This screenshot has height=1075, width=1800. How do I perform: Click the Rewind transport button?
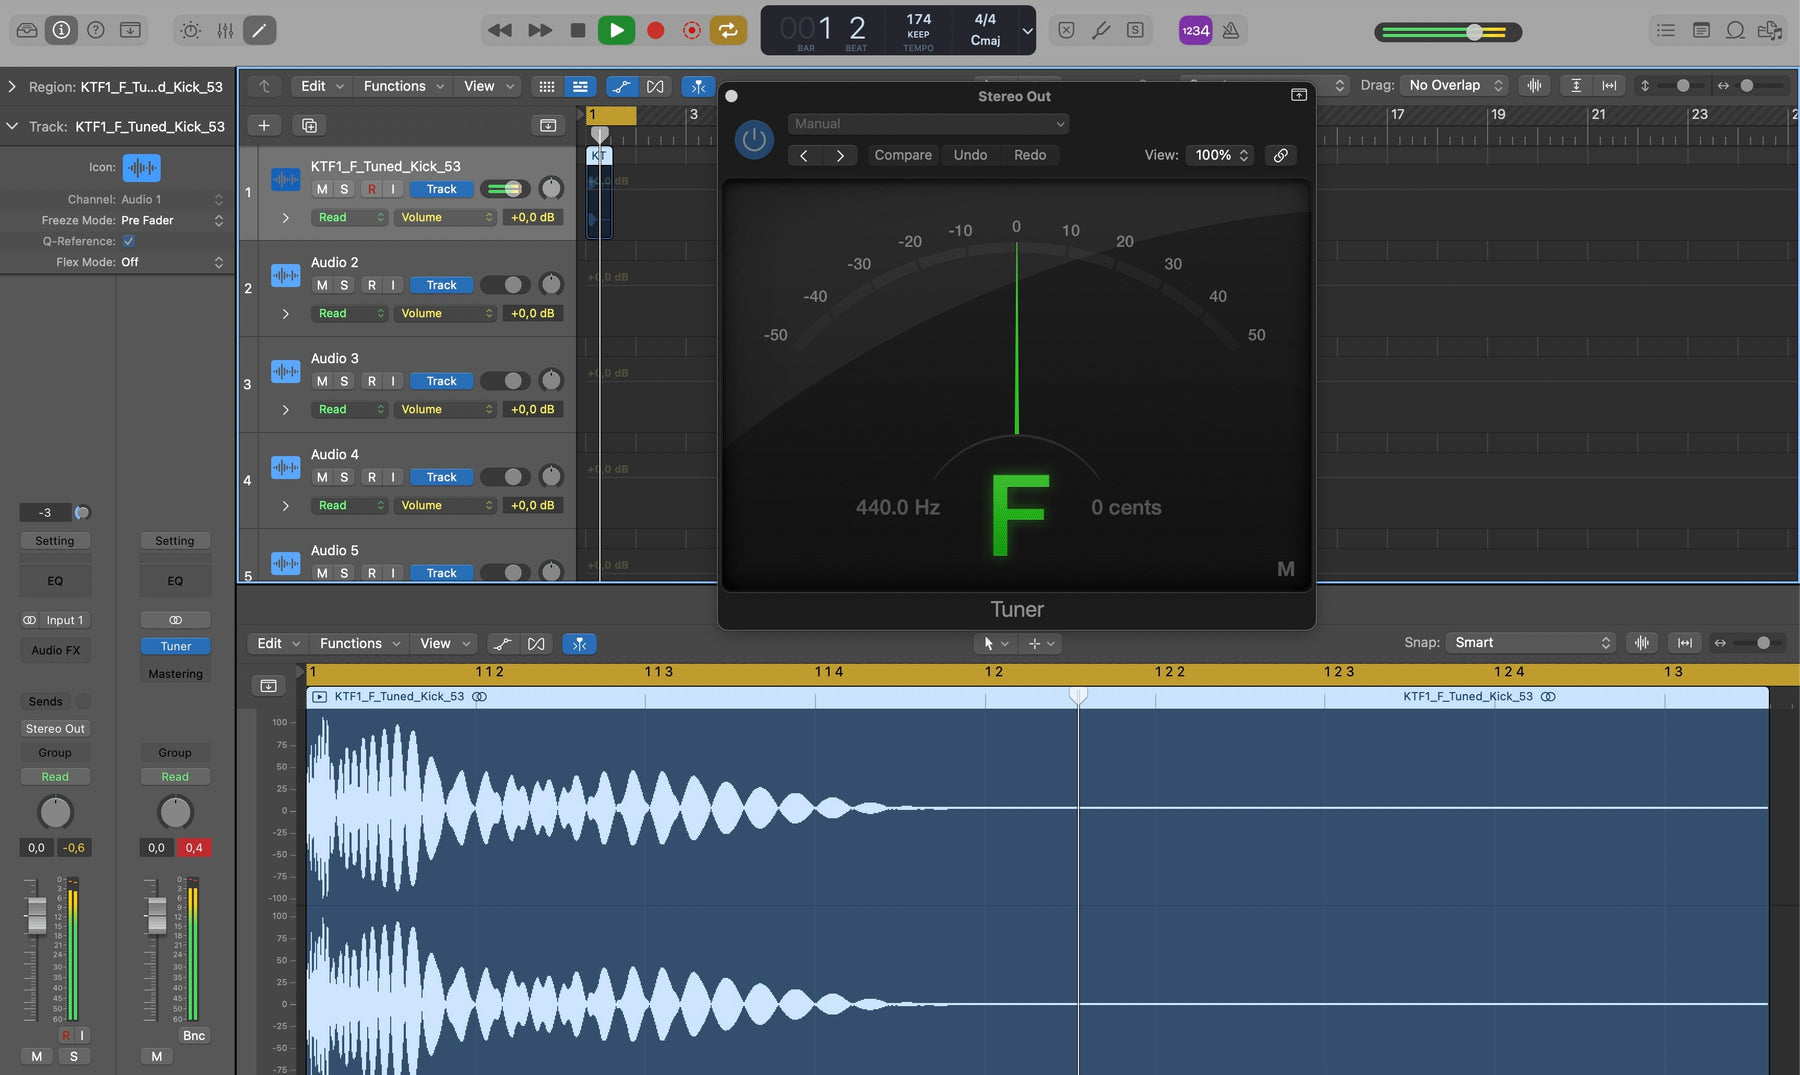coord(499,30)
